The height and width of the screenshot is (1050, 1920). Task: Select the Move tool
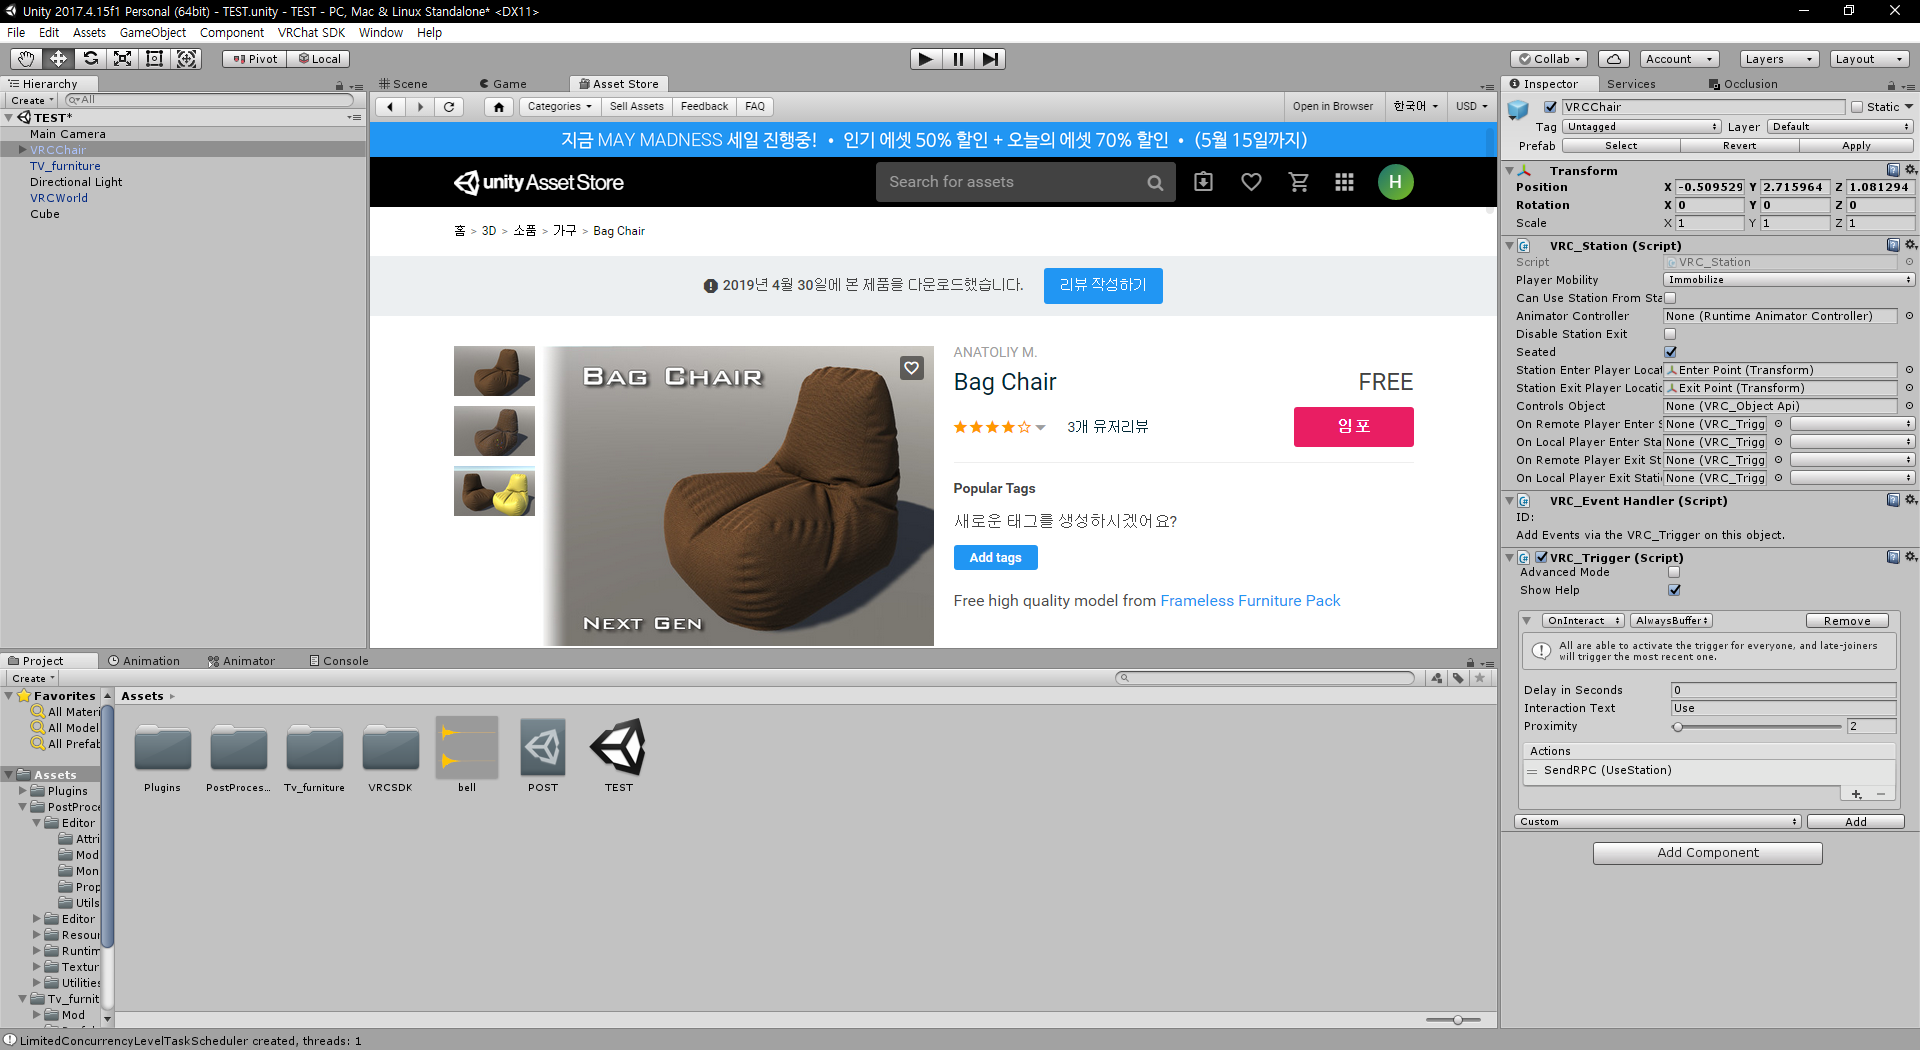point(58,59)
